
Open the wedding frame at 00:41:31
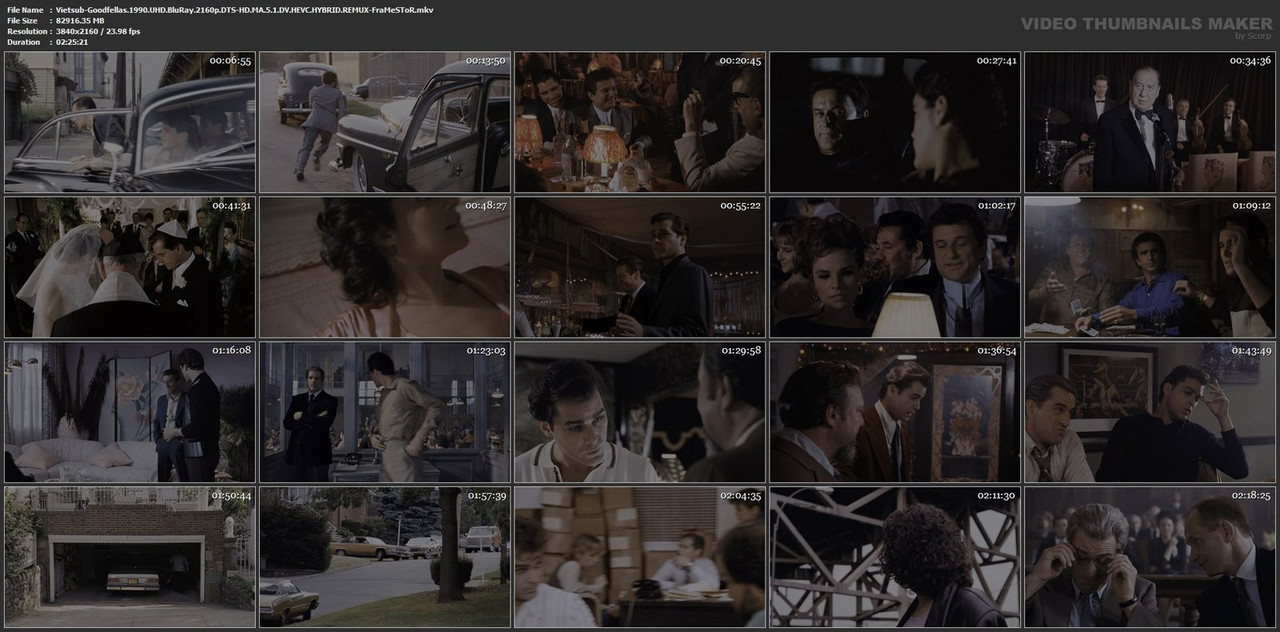pos(130,267)
